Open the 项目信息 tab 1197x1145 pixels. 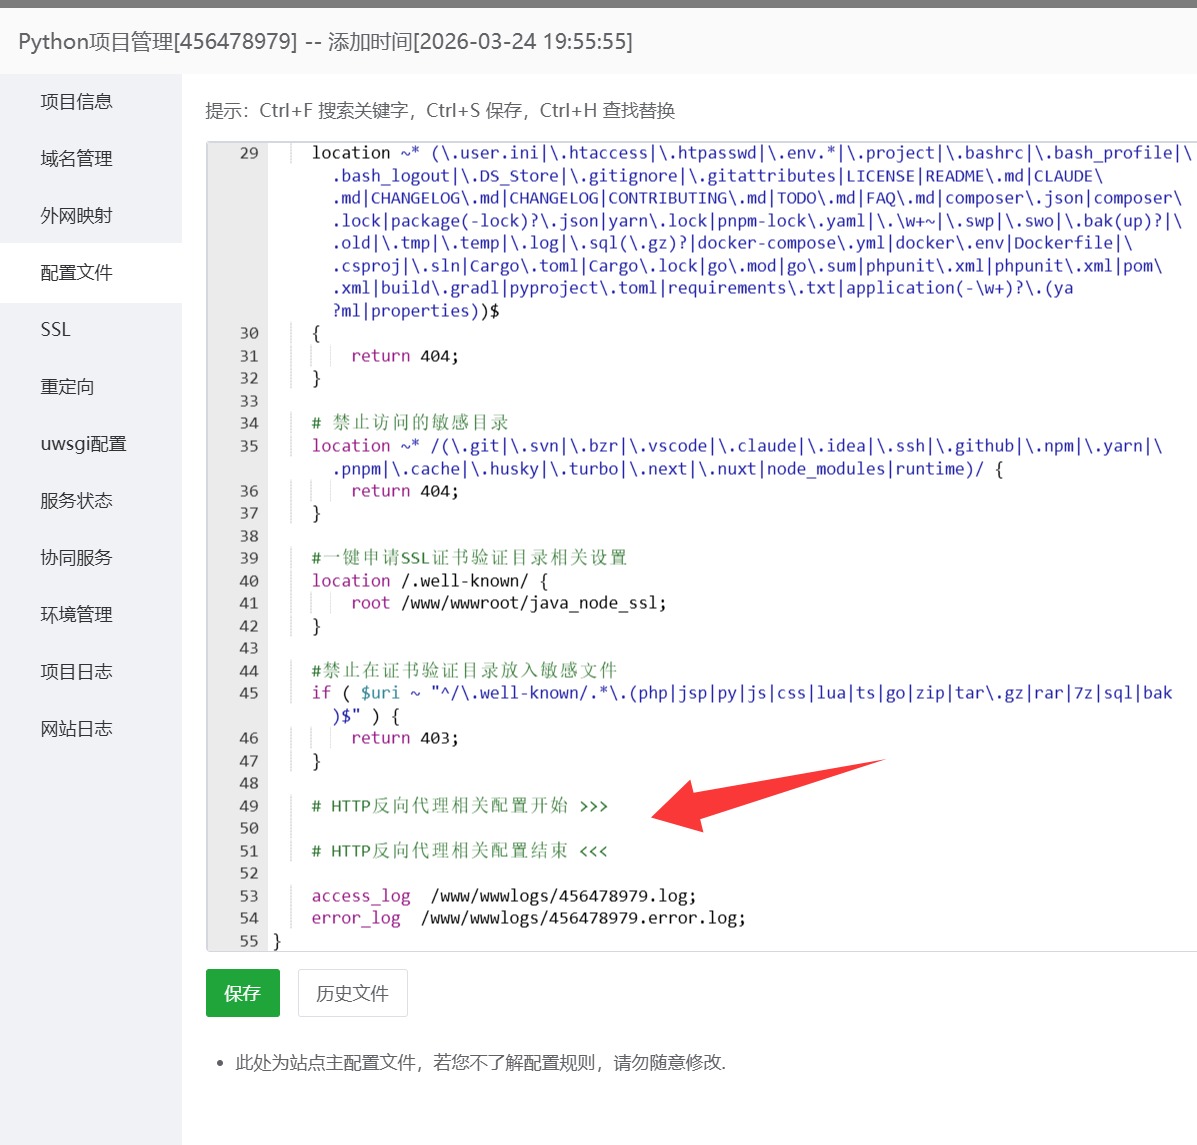tap(76, 102)
